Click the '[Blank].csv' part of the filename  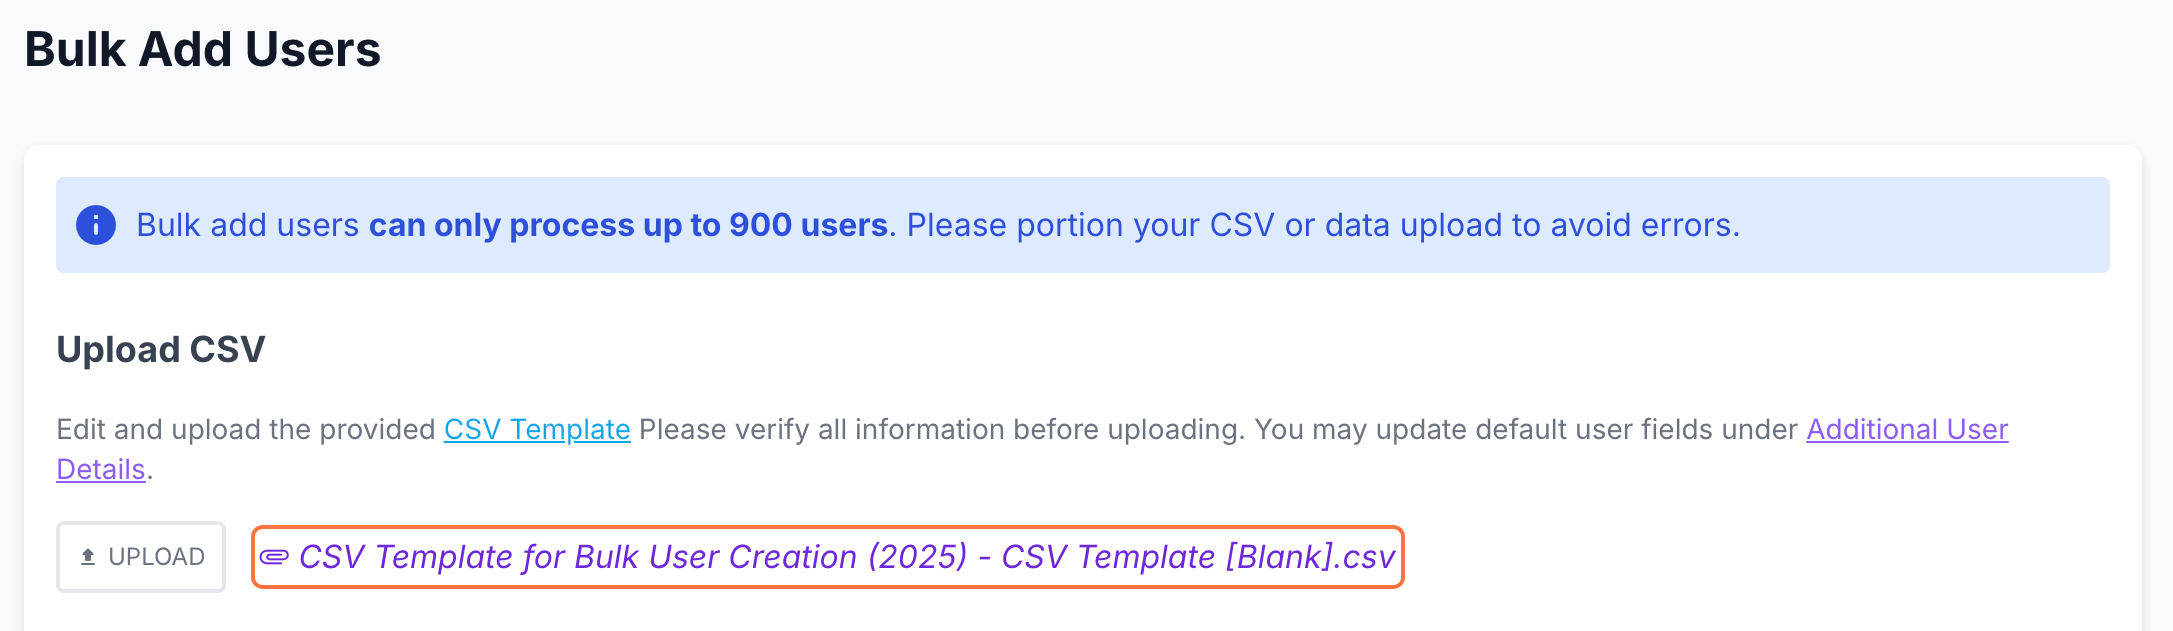1310,557
